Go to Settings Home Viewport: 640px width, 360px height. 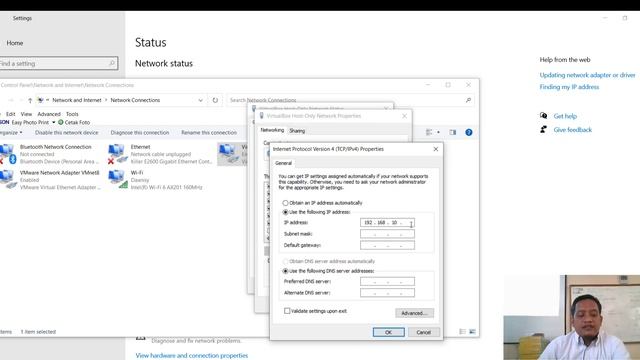[x=15, y=43]
